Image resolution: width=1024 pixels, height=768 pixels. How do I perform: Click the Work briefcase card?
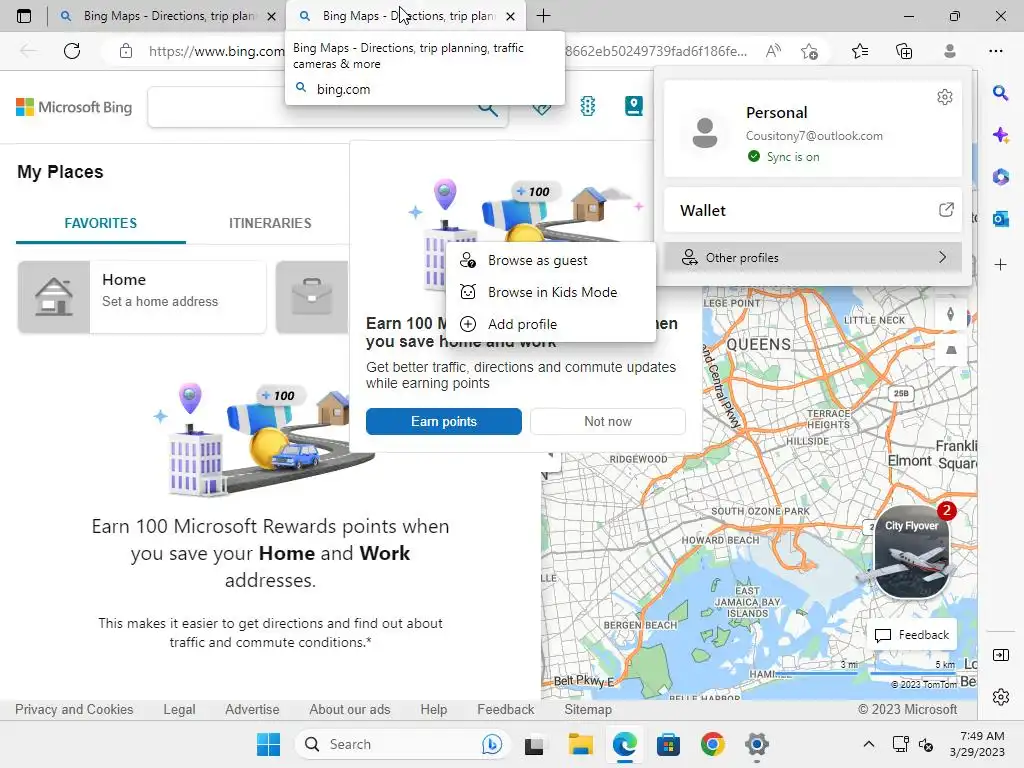tap(312, 296)
